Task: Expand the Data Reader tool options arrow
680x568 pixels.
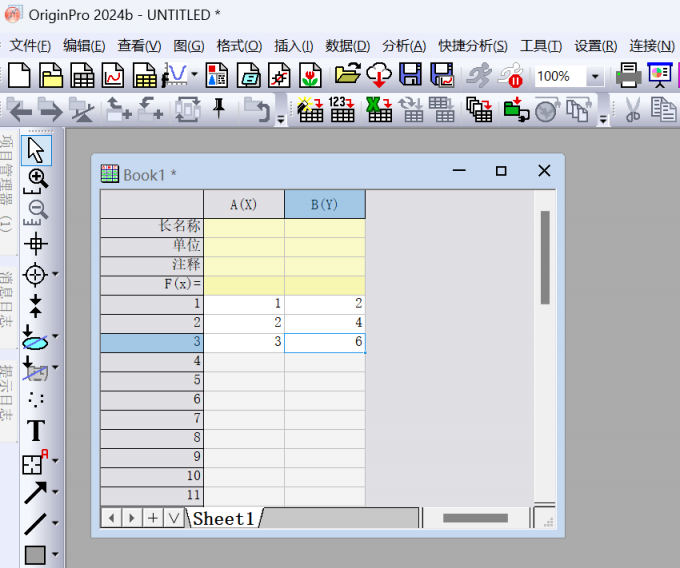Action: click(56, 274)
